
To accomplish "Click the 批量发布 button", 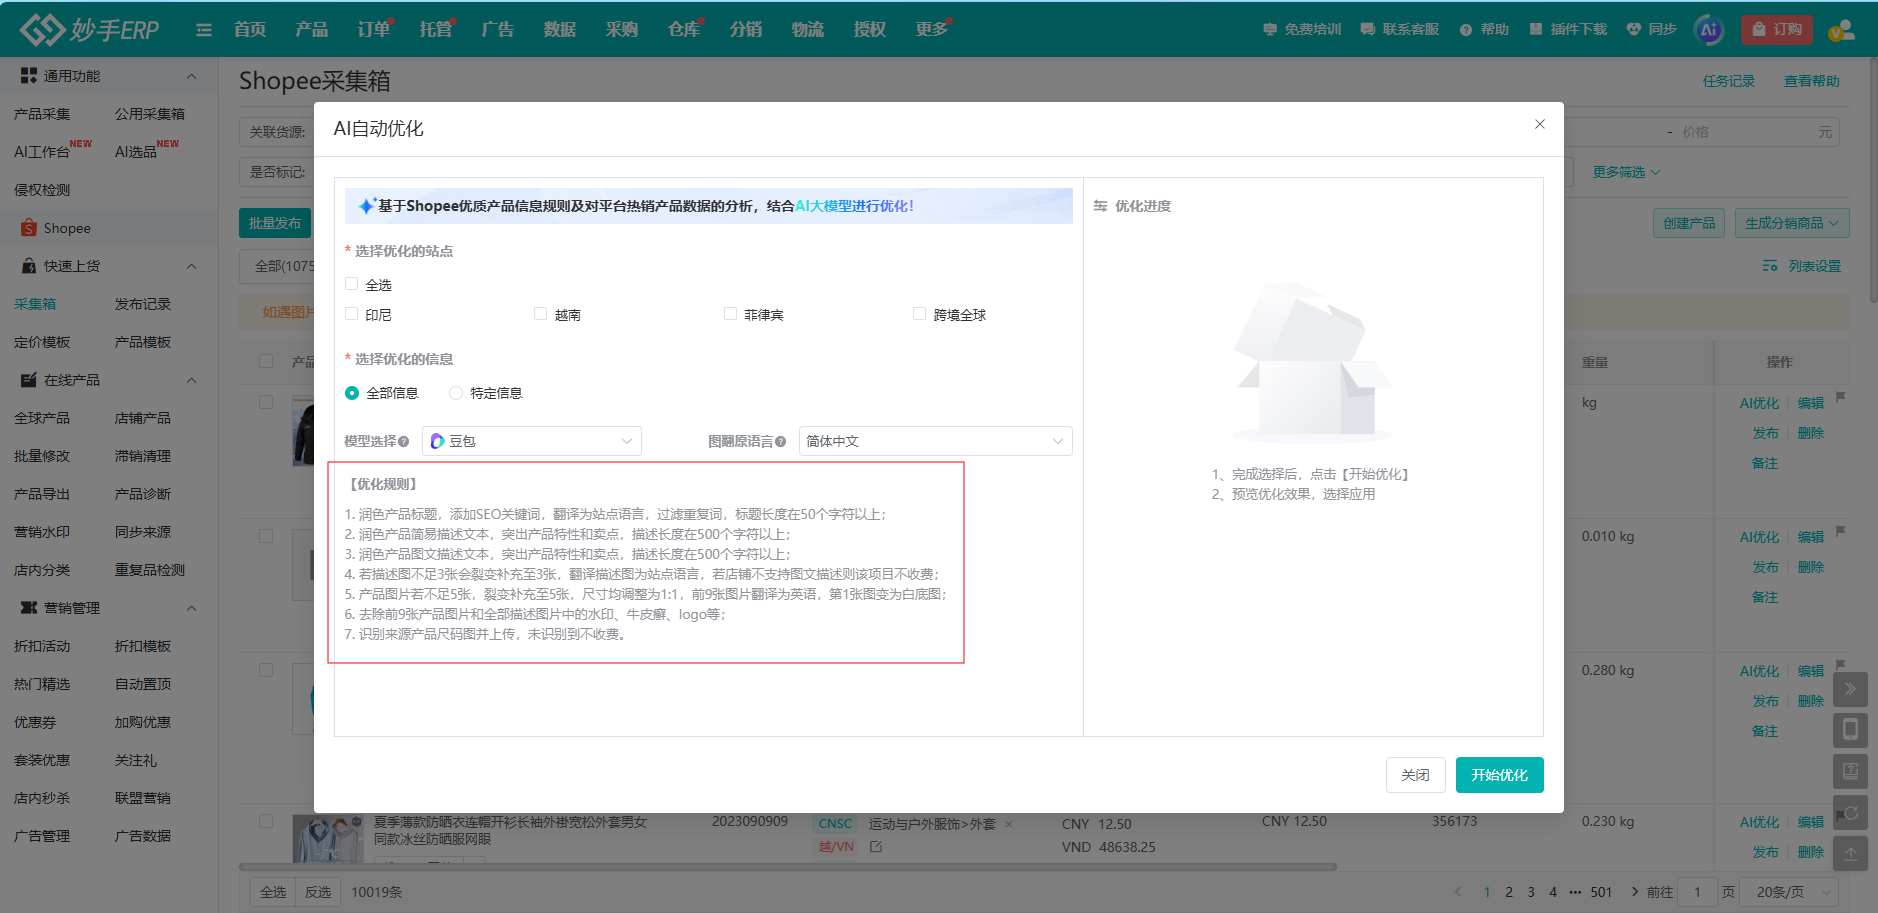I will pos(275,223).
